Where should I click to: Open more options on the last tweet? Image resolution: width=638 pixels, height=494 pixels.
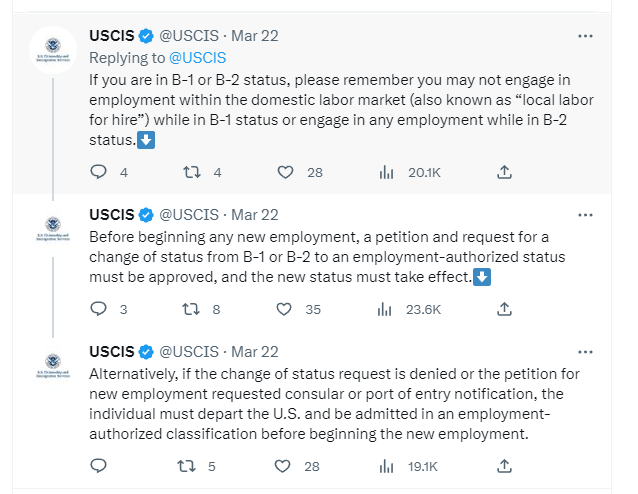[587, 352]
